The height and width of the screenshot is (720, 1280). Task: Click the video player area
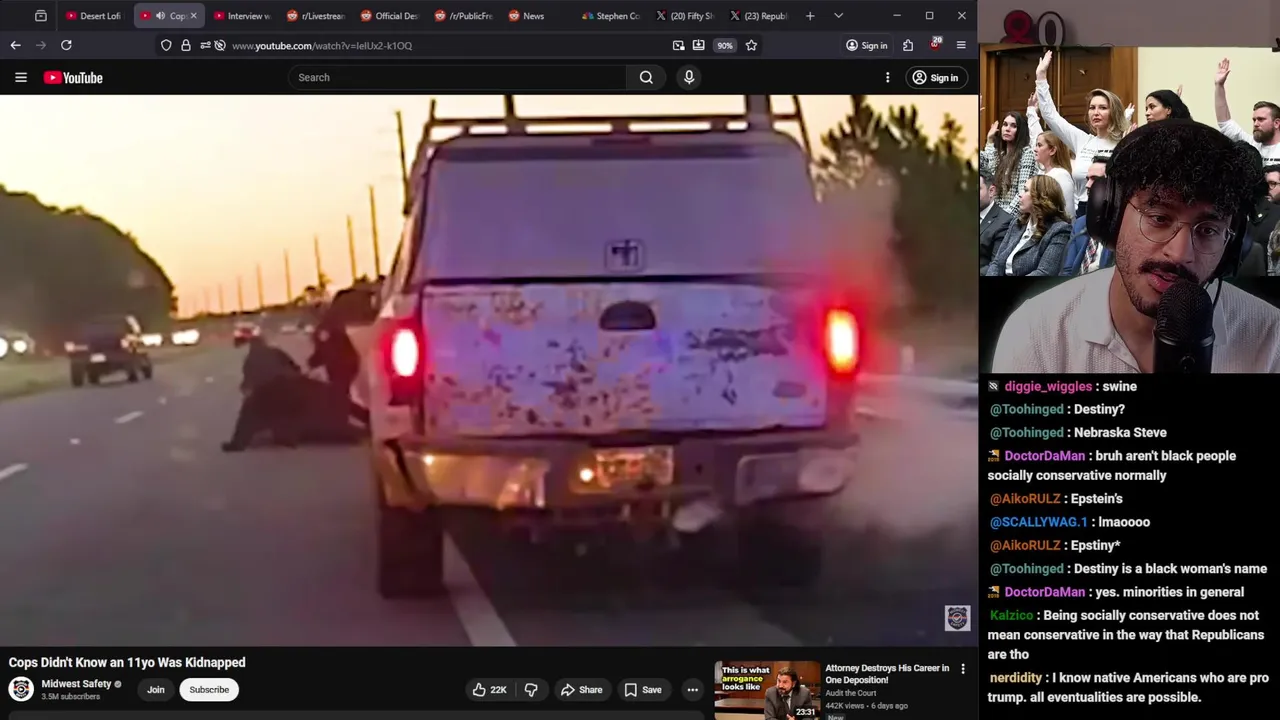click(488, 370)
